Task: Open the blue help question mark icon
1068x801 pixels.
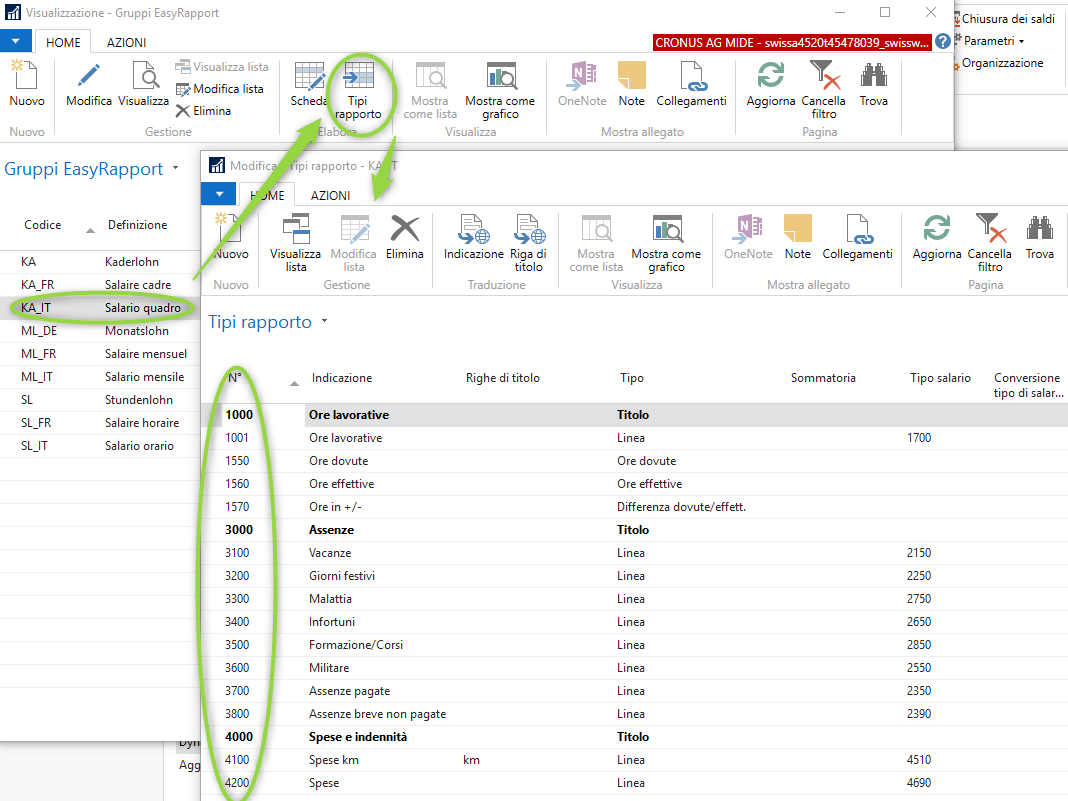Action: click(x=942, y=42)
